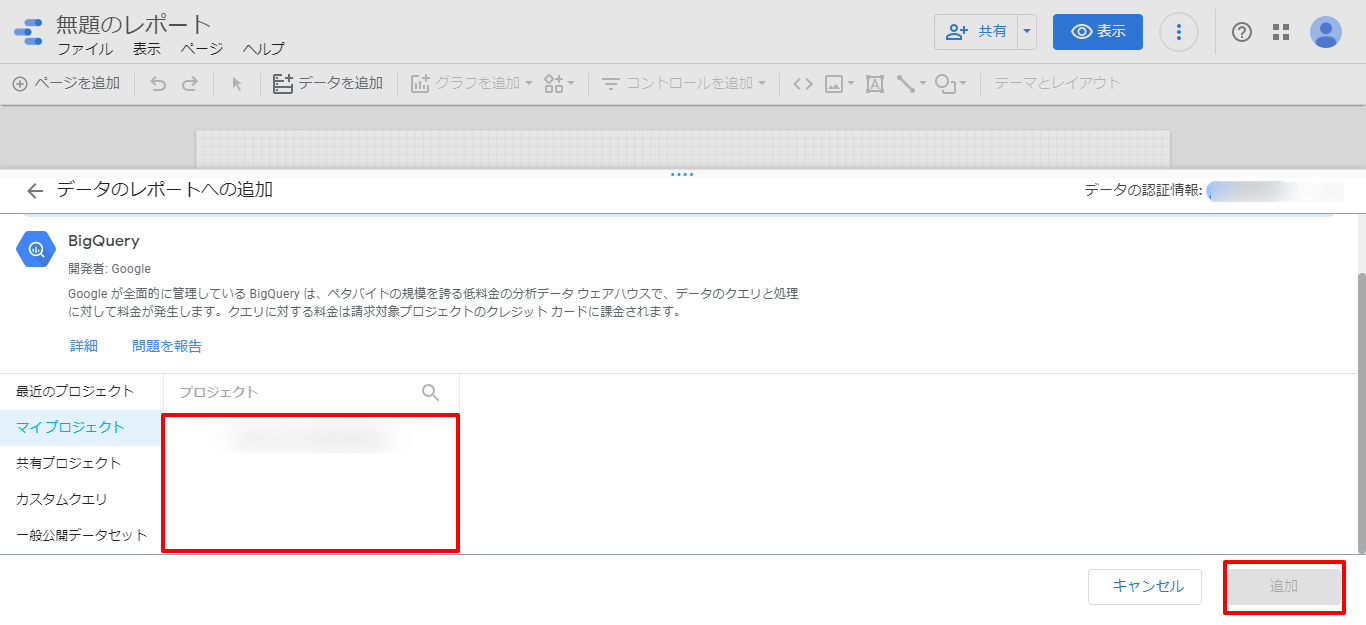This screenshot has width=1366, height=625.
Task: Click the 追加 button
Action: [x=1284, y=586]
